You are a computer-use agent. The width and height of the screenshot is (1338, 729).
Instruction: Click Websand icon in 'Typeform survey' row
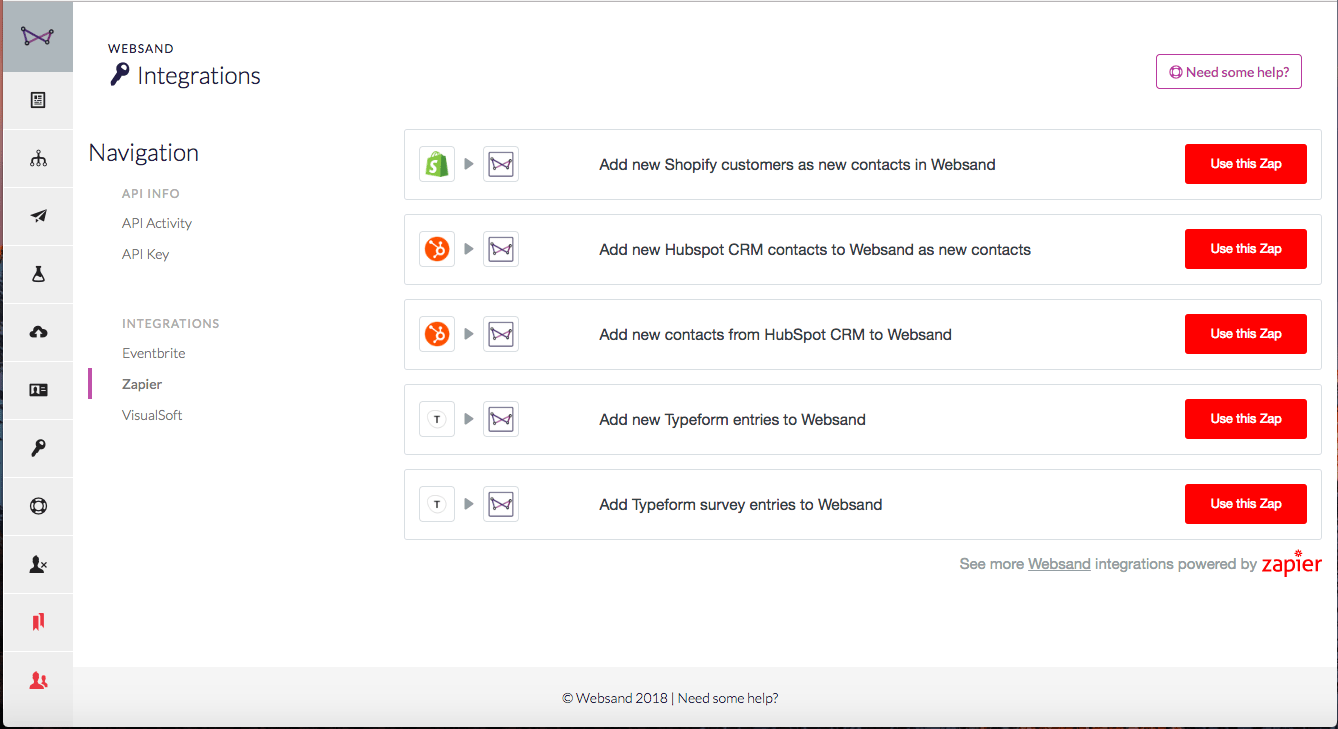501,504
